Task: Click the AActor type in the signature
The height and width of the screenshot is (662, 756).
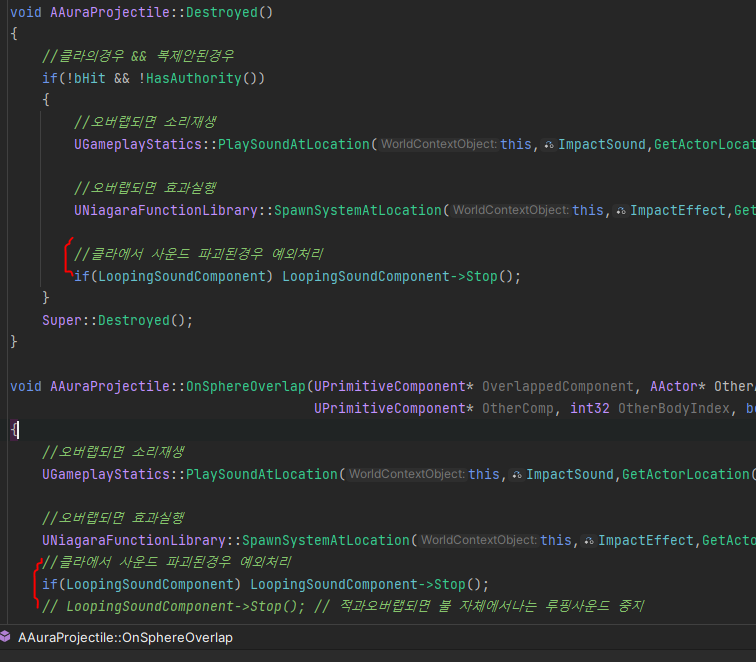Action: click(x=674, y=386)
